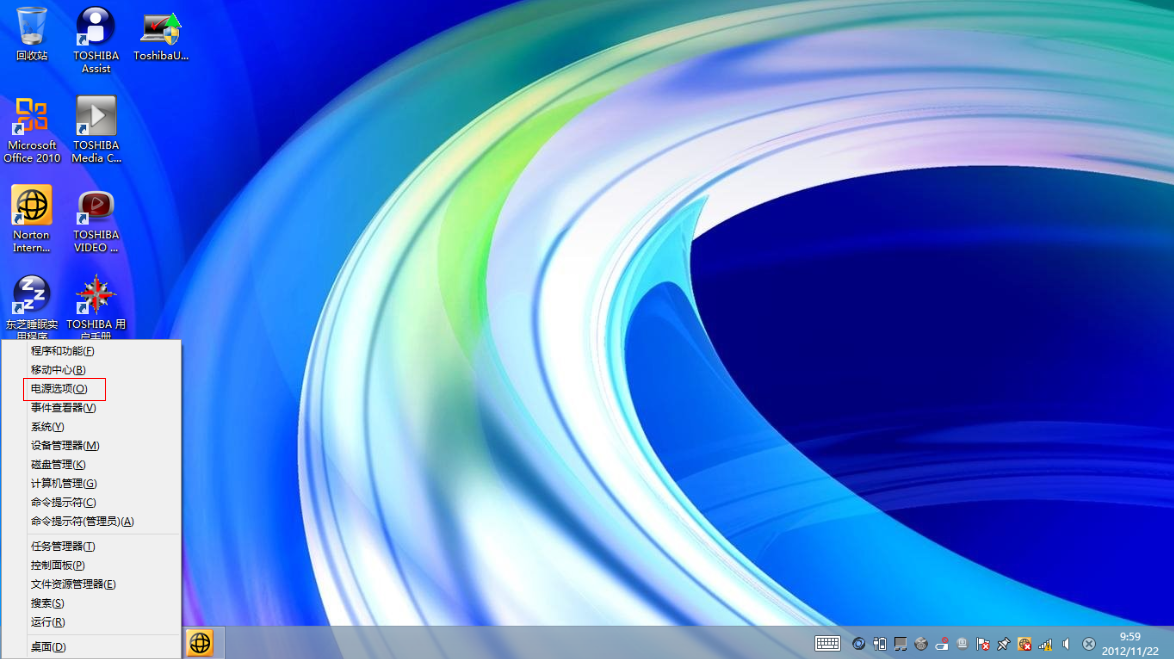Viewport: 1174px width, 659px height.
Task: Open the touch keyboard from the taskbar
Action: click(827, 644)
